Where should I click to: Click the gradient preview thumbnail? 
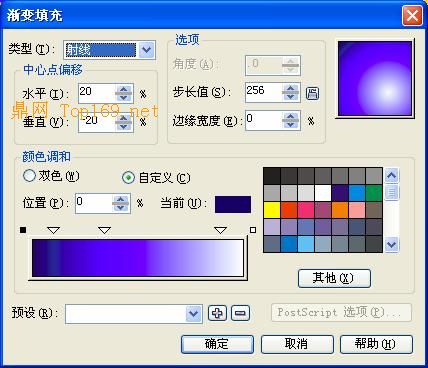coord(375,79)
